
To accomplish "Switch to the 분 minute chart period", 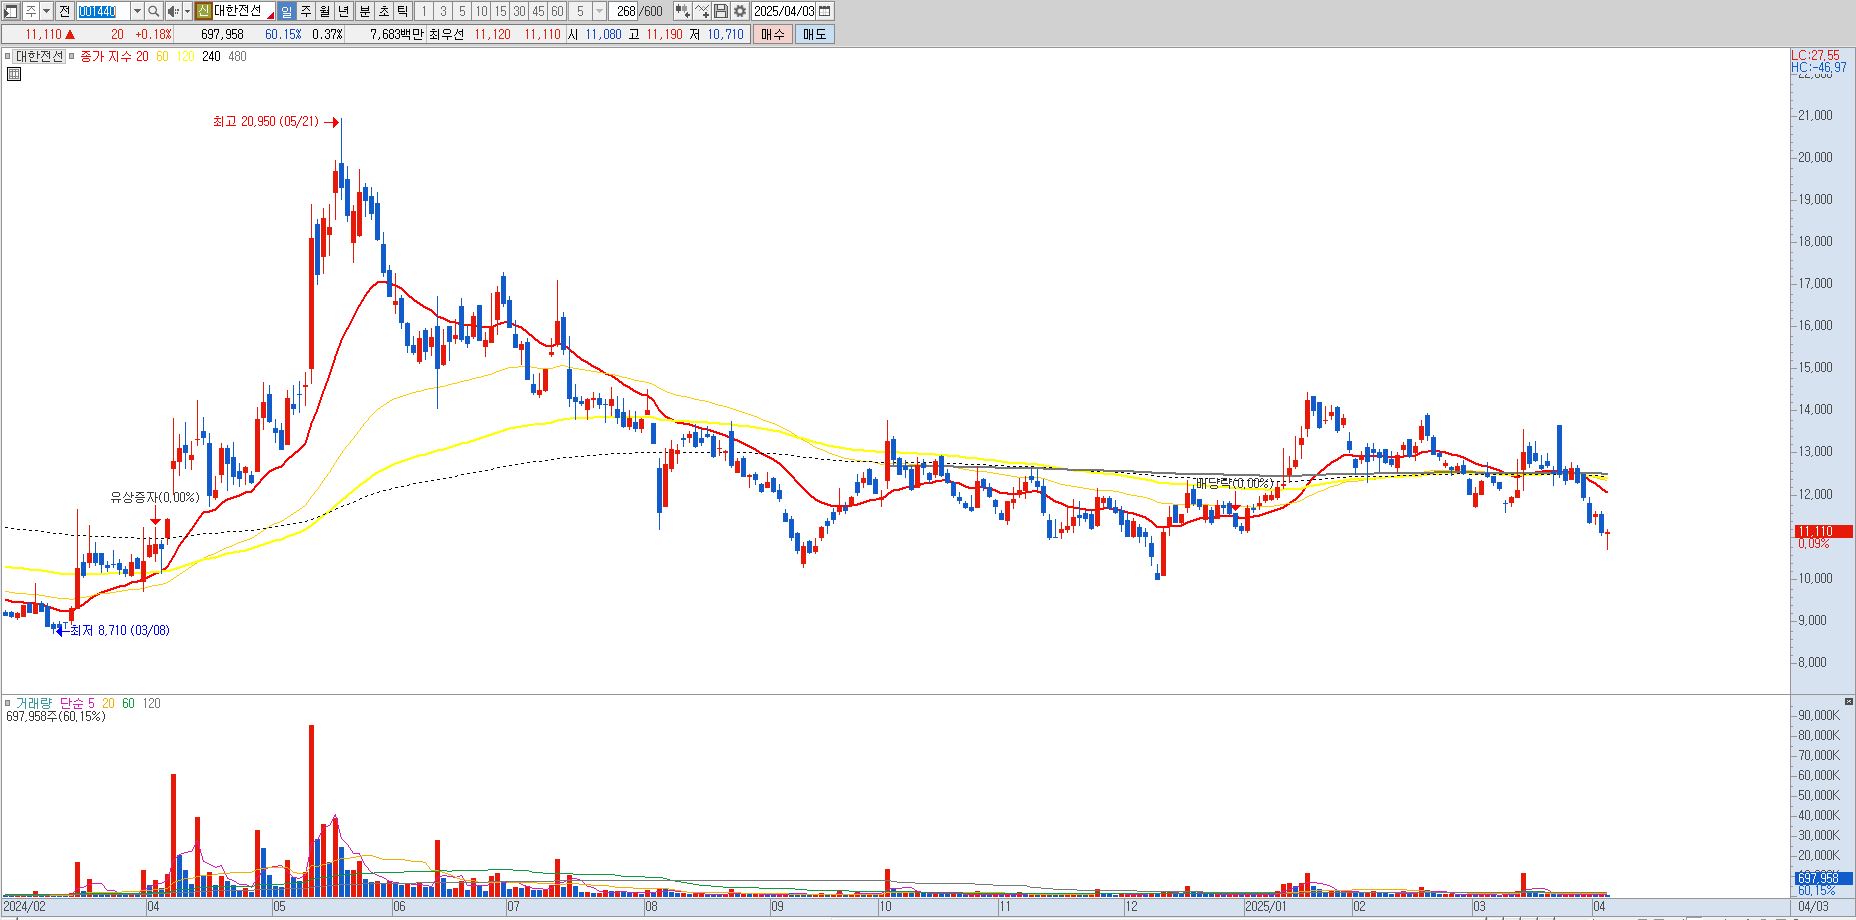I will 365,11.
